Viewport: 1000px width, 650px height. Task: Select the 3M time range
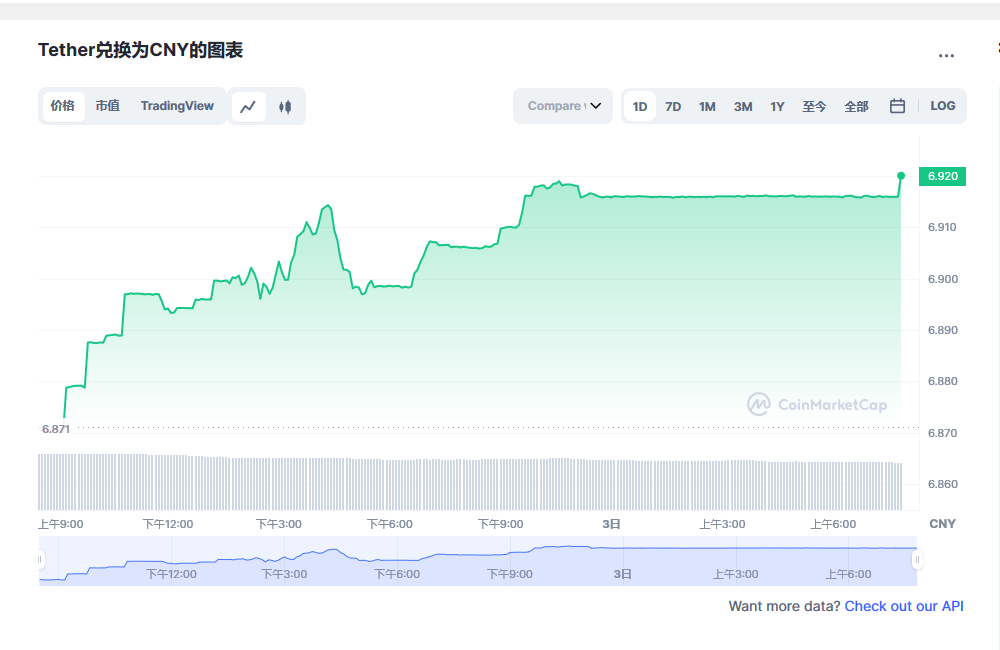(x=743, y=107)
